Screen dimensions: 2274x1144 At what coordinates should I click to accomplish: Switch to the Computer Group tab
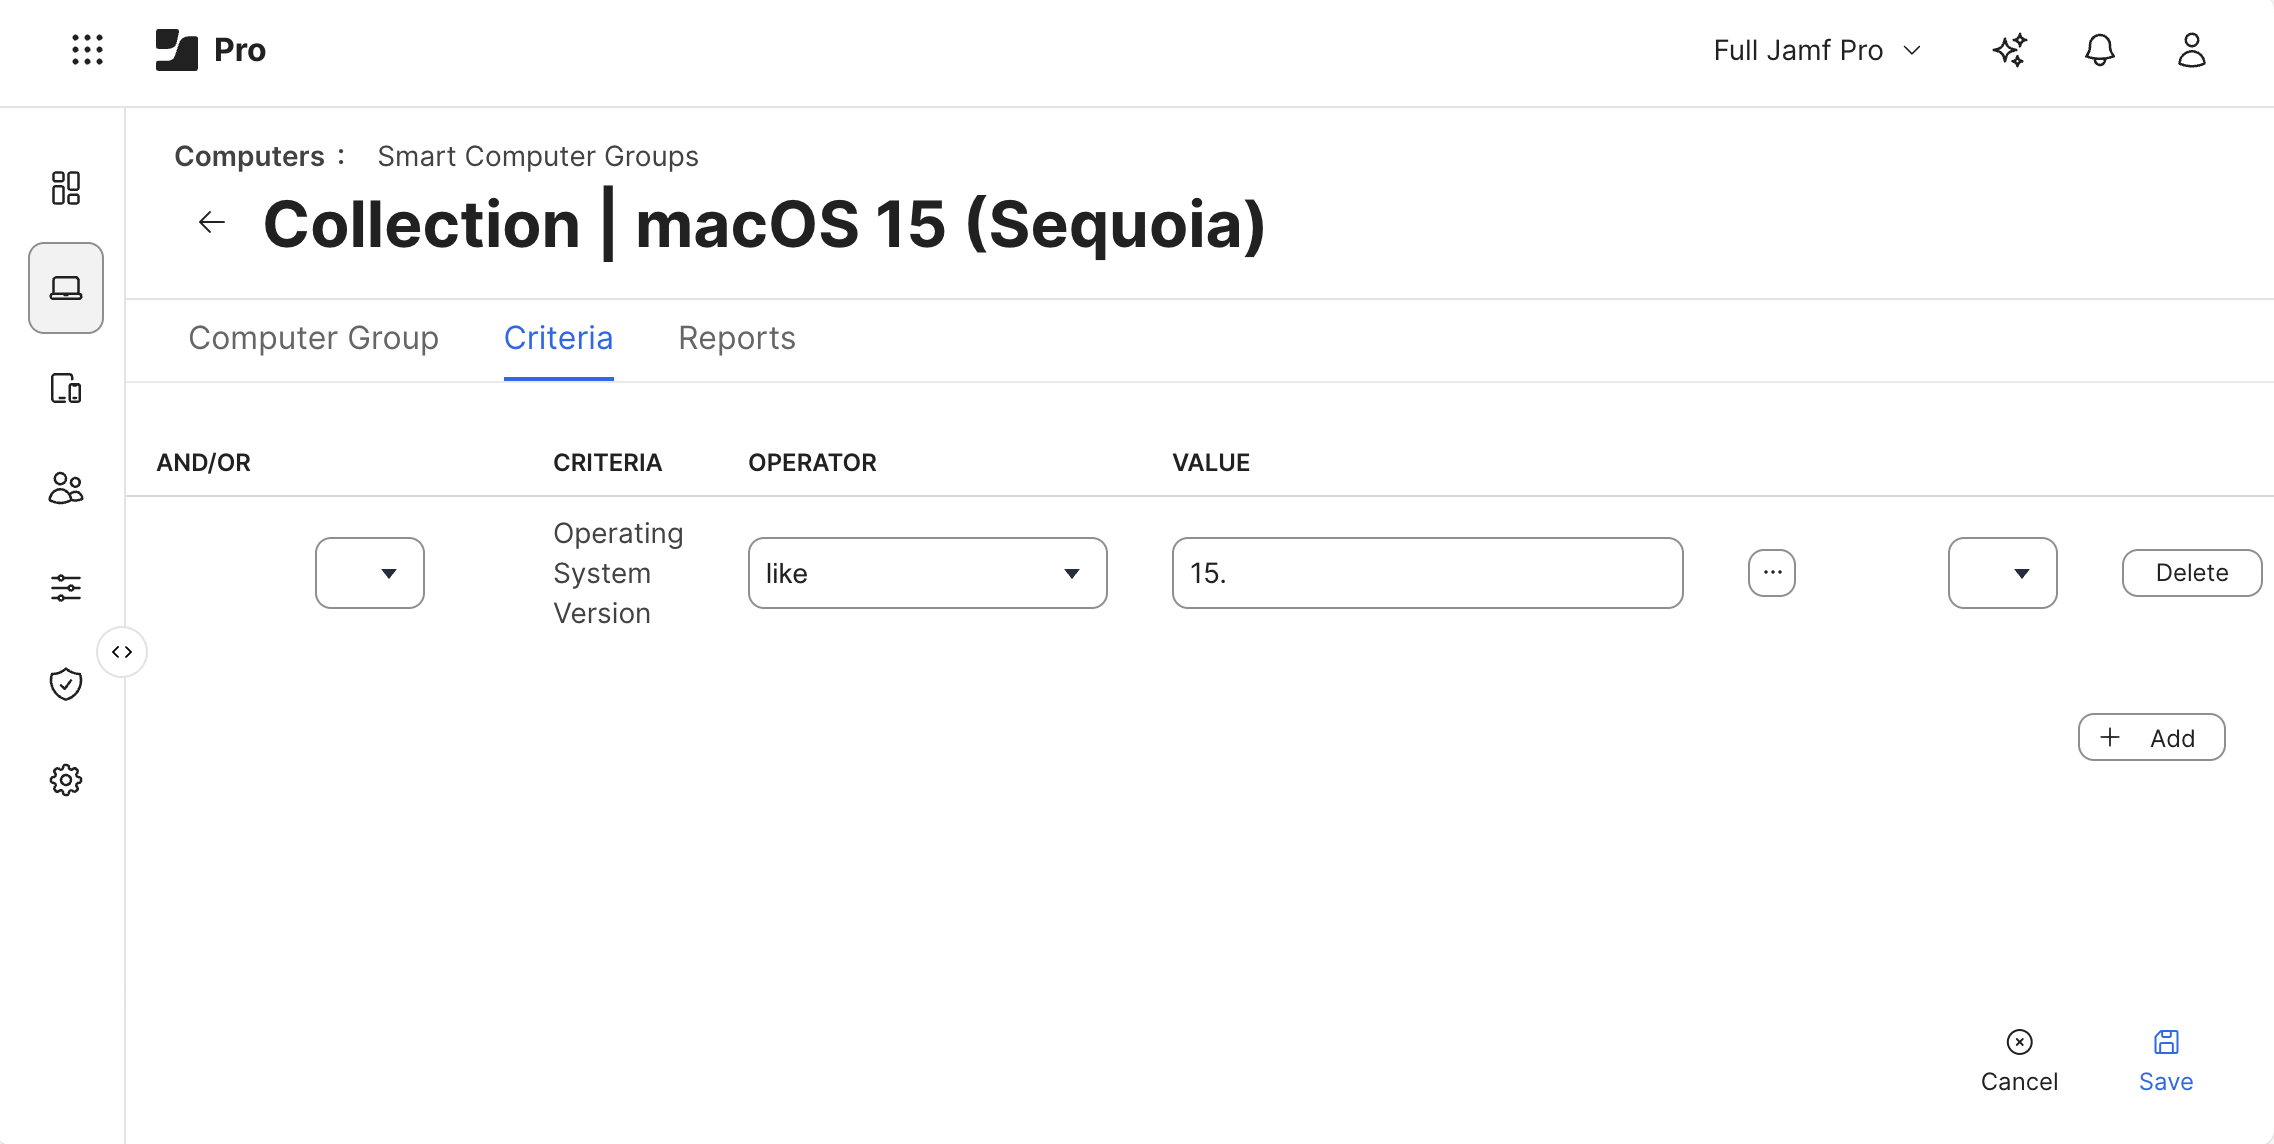[313, 338]
